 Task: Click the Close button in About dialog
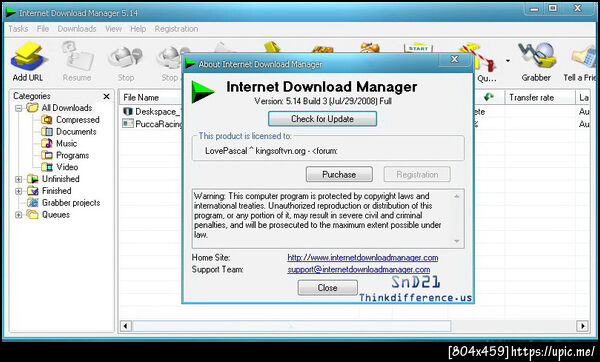pyautogui.click(x=328, y=288)
